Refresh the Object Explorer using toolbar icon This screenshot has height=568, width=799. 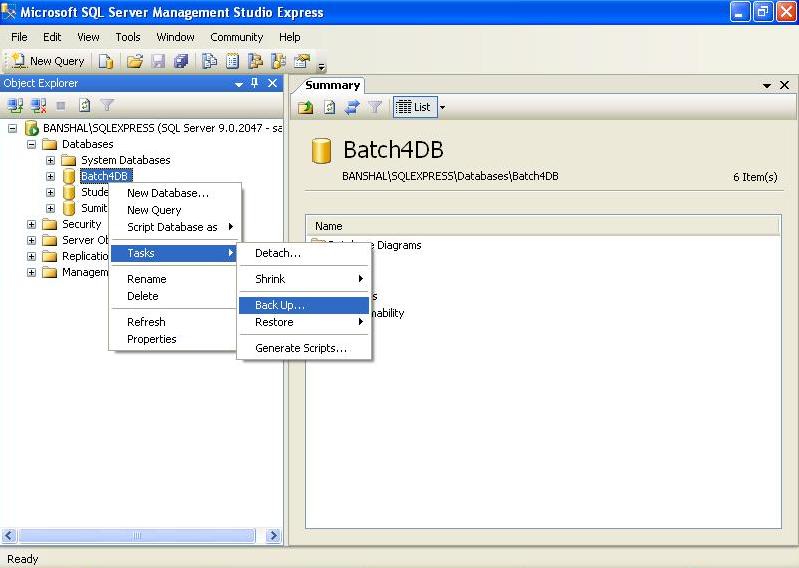84,104
